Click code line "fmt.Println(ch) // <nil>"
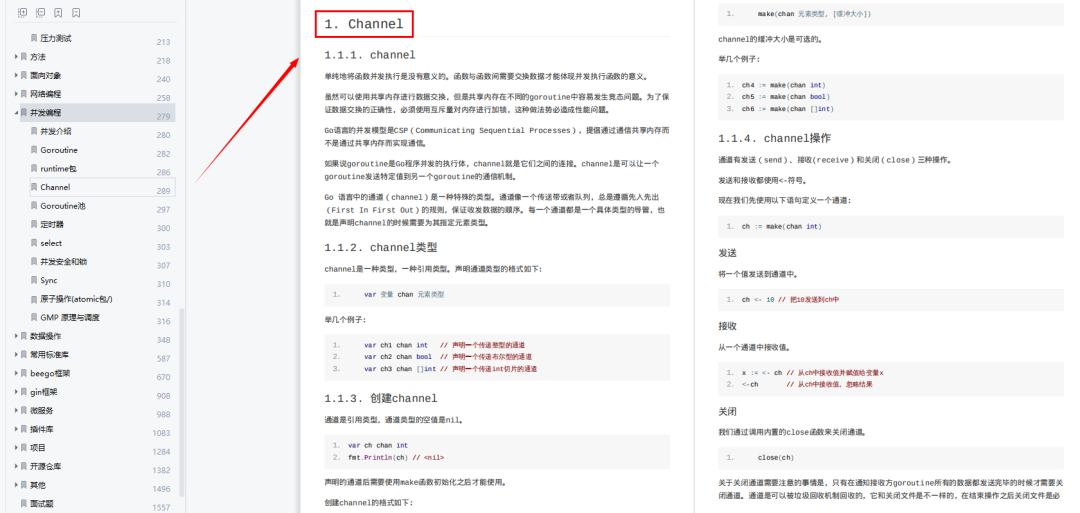Image resolution: width=1080 pixels, height=513 pixels. click(396, 457)
